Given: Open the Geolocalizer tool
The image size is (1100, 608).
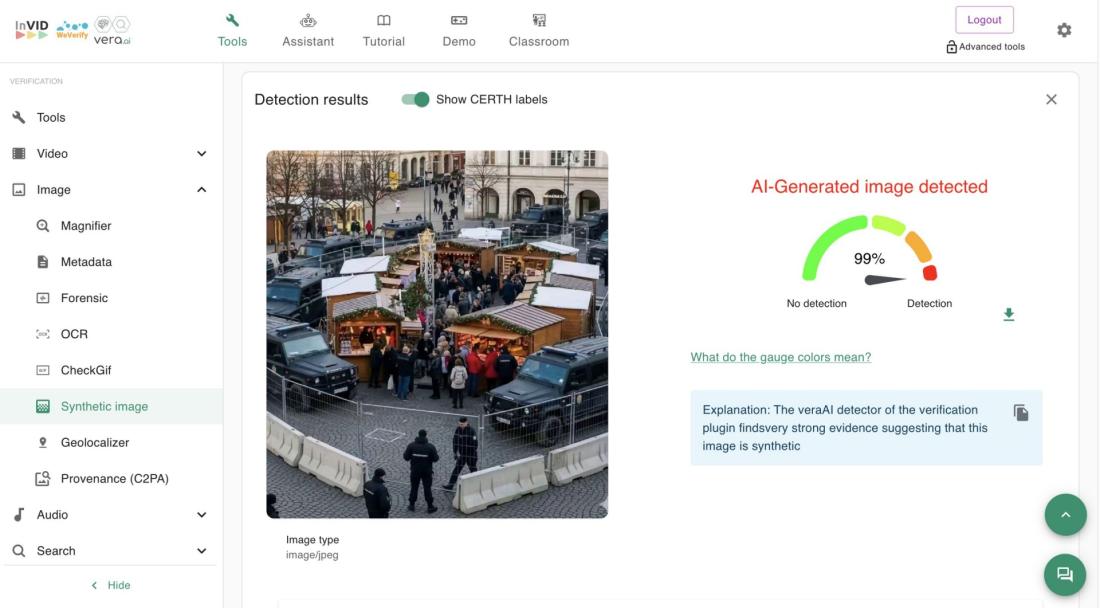Looking at the screenshot, I should [94, 442].
